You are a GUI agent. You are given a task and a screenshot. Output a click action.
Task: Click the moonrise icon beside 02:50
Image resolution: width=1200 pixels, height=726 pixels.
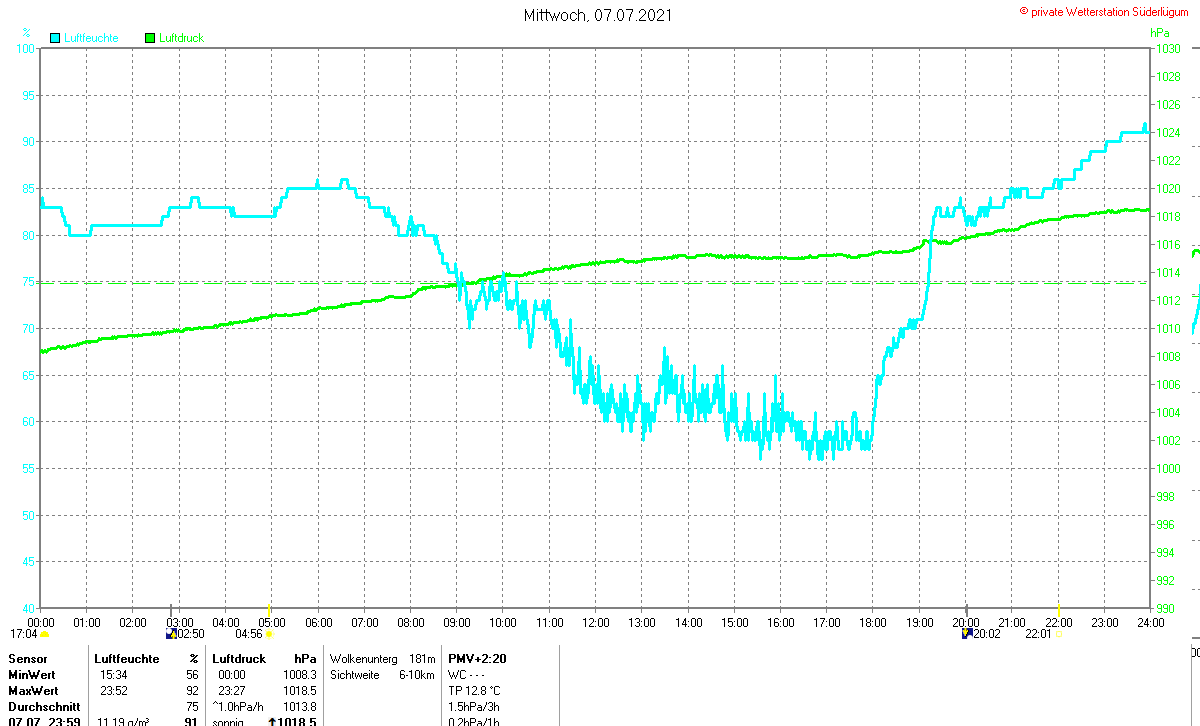[x=171, y=634]
